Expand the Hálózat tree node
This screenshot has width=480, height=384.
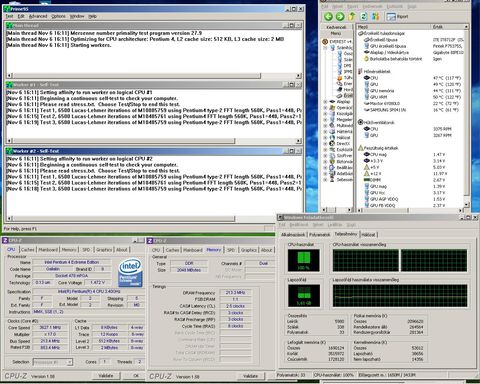325,137
